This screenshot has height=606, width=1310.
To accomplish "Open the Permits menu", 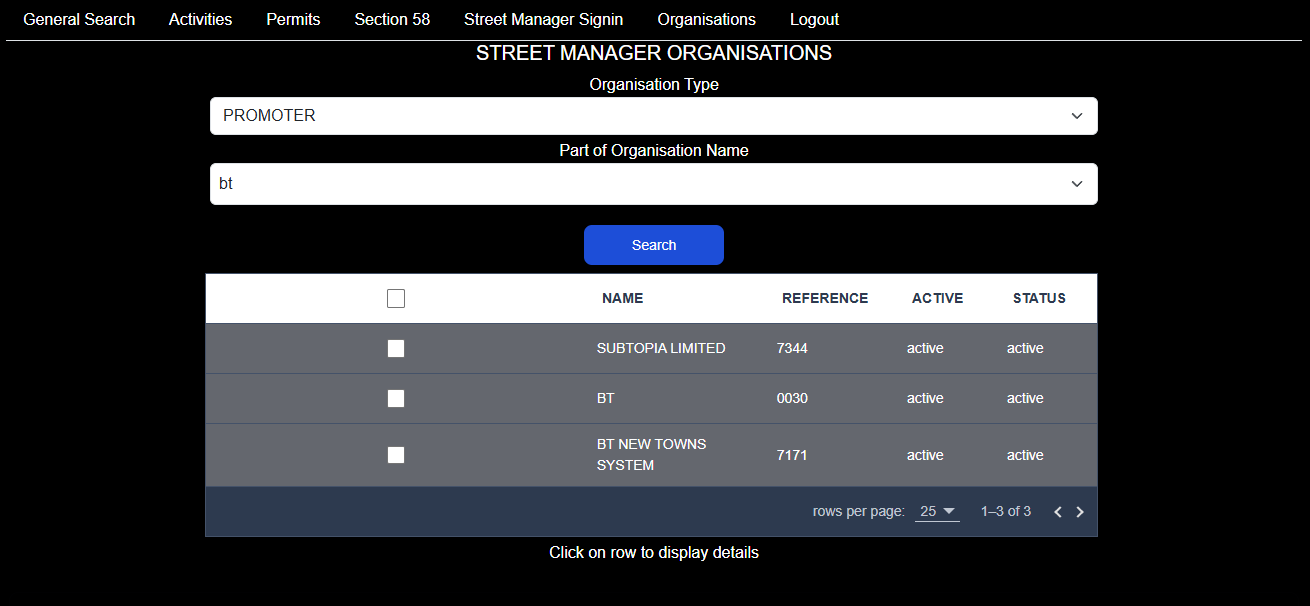I will (x=292, y=19).
